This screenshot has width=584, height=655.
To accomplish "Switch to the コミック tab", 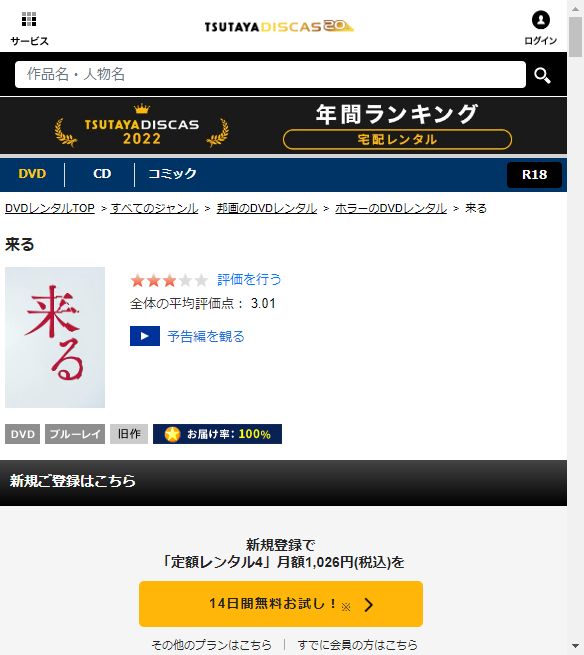I will 172,174.
